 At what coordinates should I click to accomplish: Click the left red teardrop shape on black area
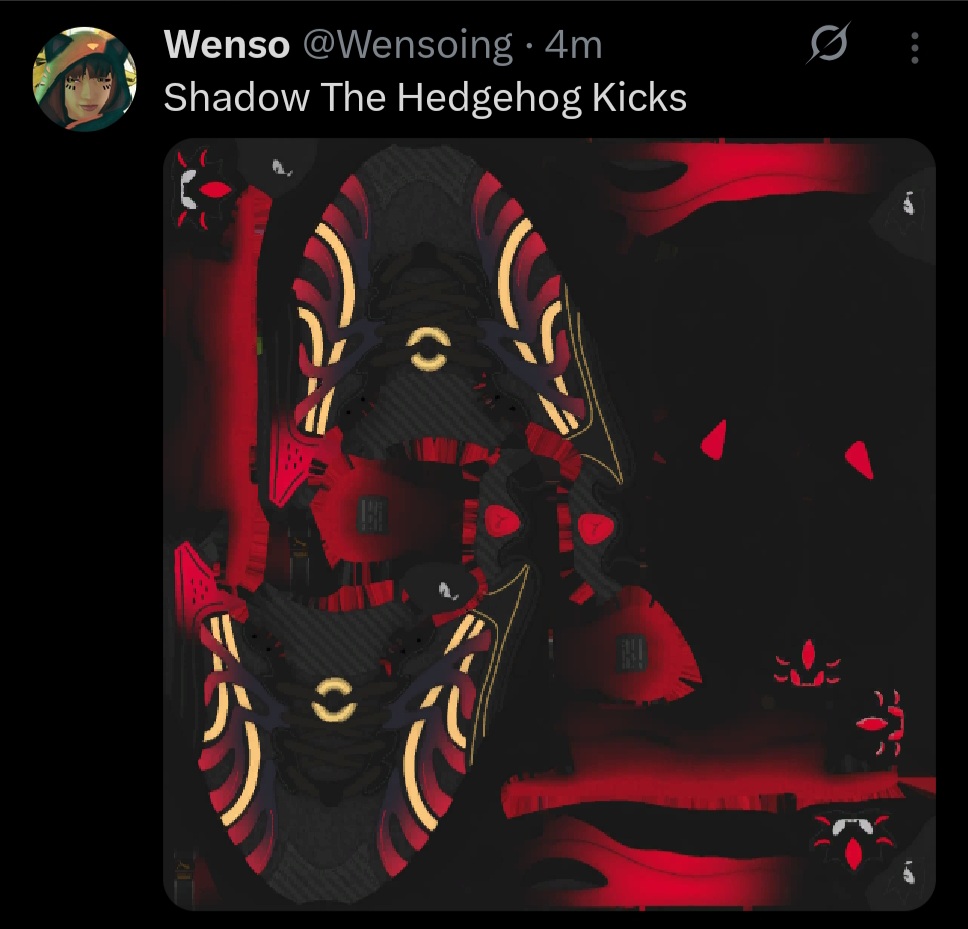coord(714,440)
